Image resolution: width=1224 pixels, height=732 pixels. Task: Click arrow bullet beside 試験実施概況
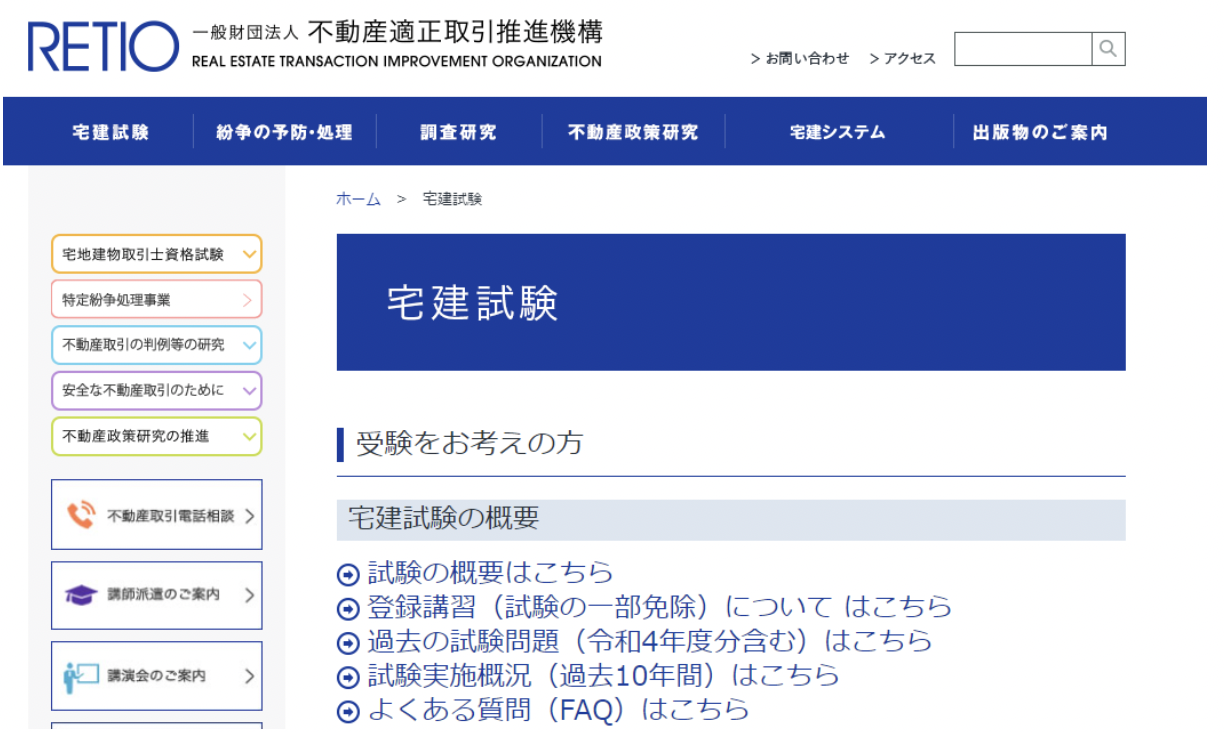coord(348,677)
